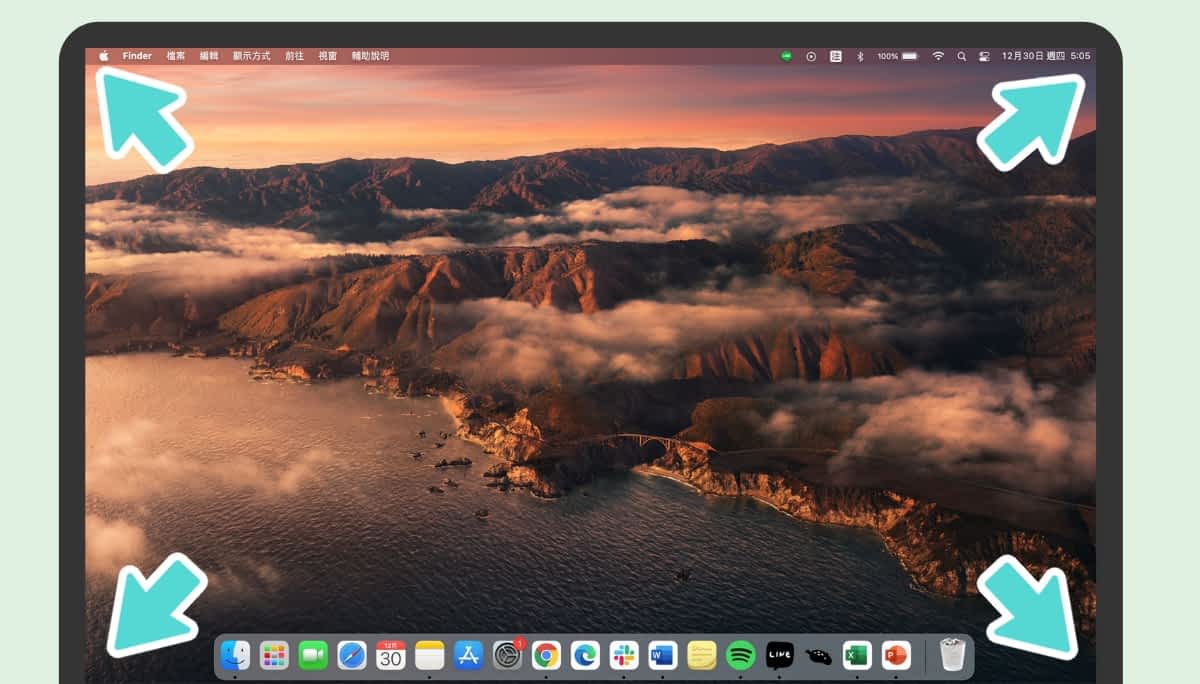Click the 100% battery indicator
Viewport: 1200px width, 684px height.
coord(898,56)
